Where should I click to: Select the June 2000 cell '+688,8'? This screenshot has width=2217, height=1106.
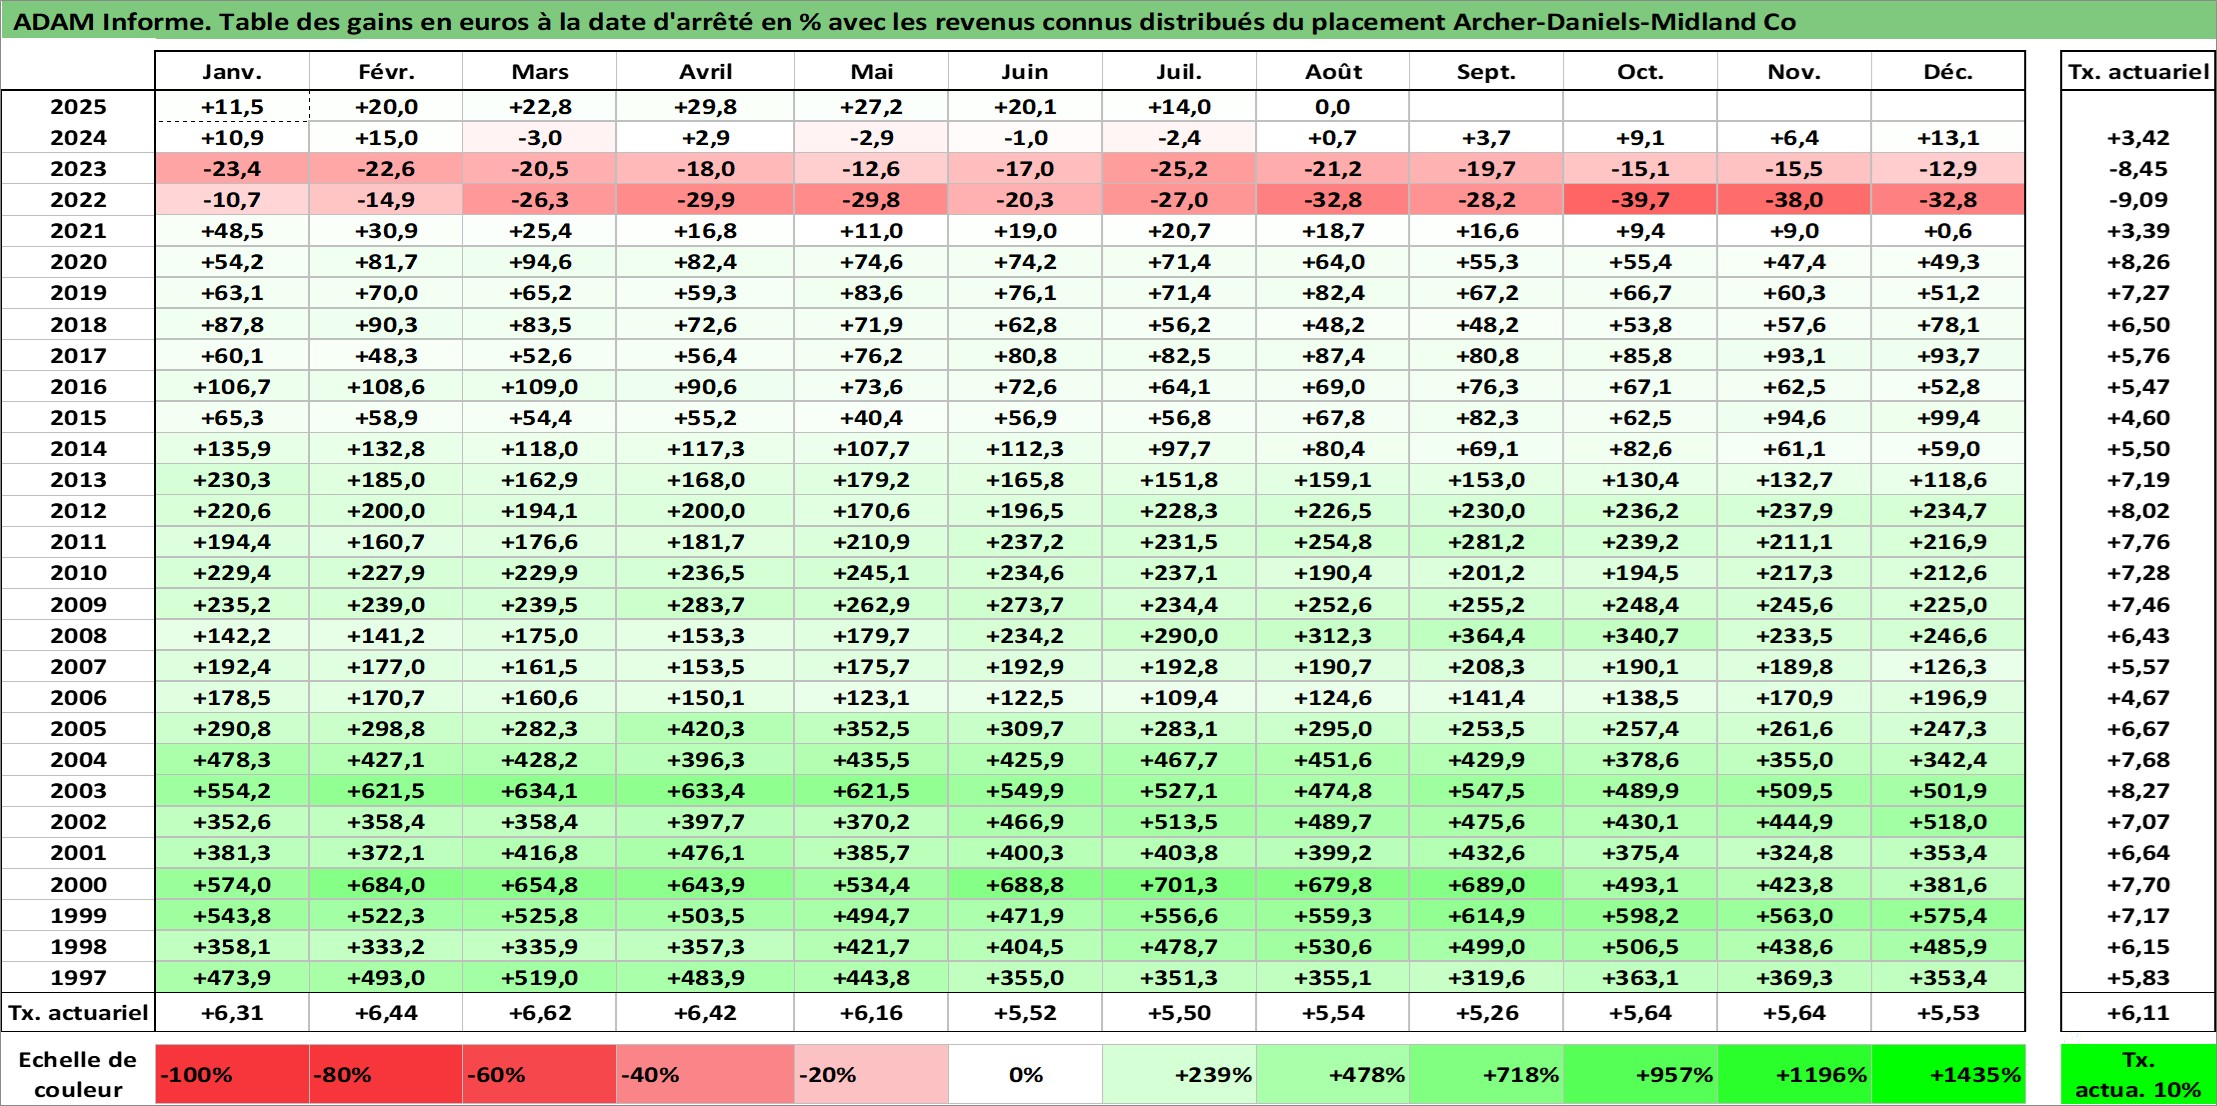pos(1025,885)
